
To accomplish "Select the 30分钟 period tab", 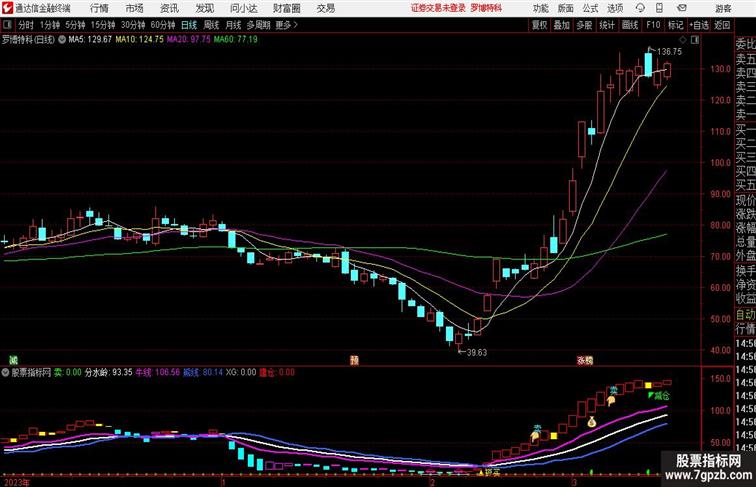I will (133, 25).
